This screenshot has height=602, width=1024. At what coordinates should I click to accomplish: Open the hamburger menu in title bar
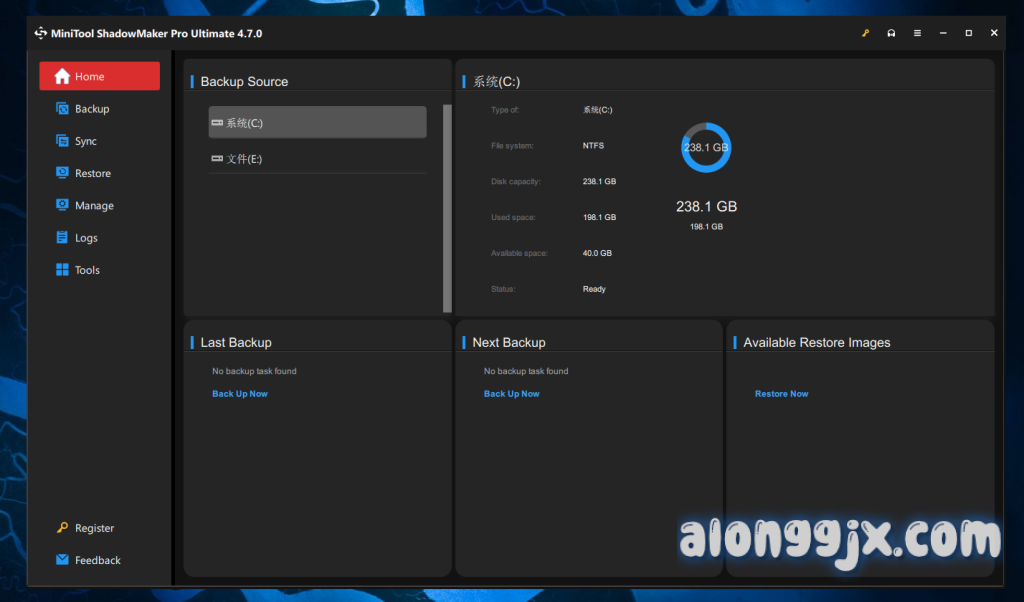pyautogui.click(x=917, y=33)
